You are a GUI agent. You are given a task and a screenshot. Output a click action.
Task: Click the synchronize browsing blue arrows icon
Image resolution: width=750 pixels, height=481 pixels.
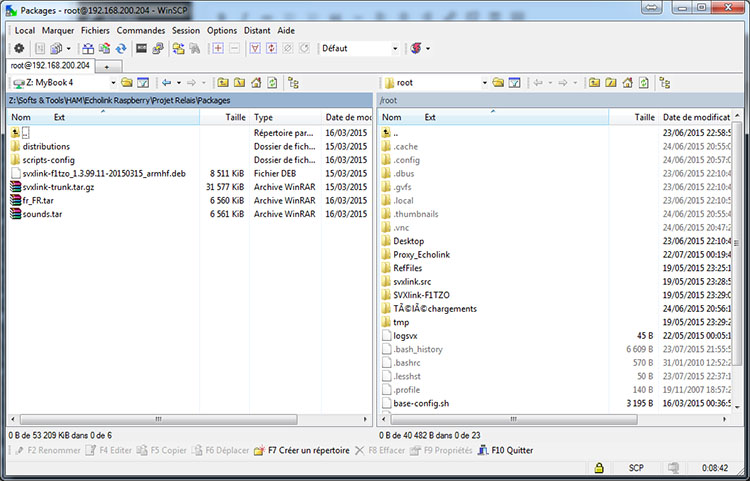(121, 48)
